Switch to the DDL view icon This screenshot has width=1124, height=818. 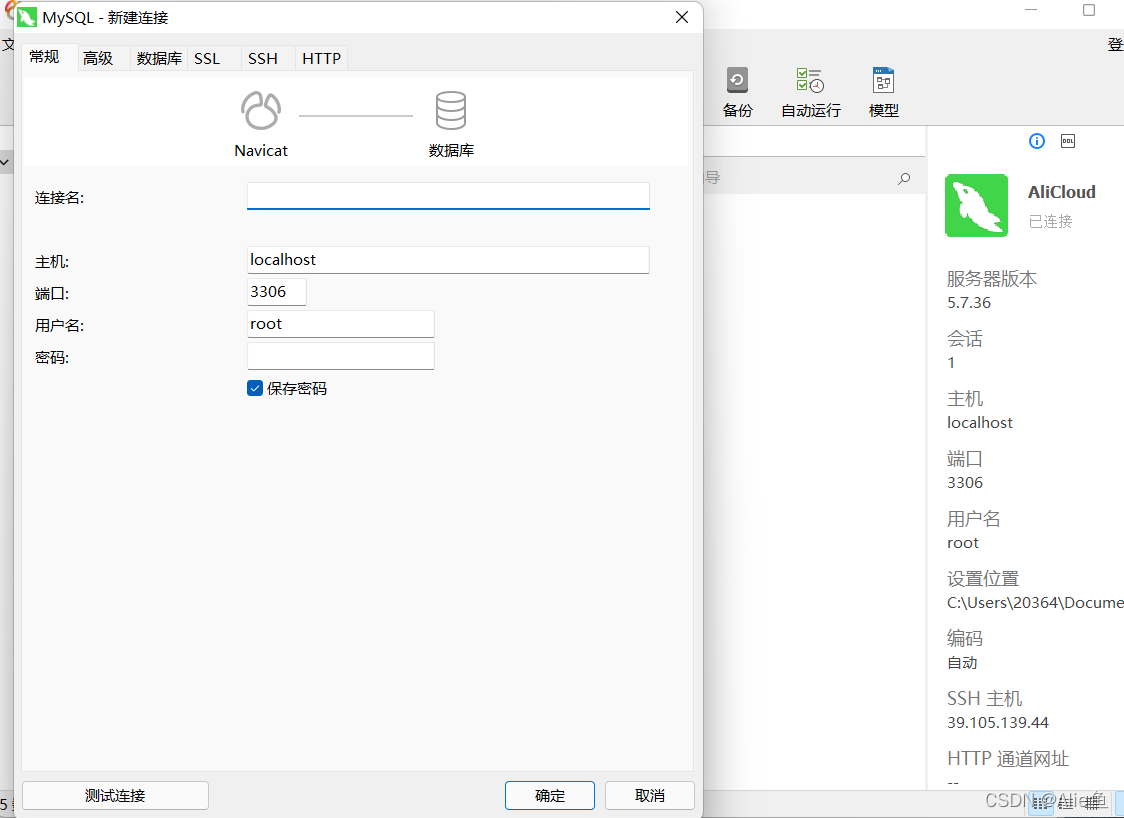click(x=1068, y=141)
